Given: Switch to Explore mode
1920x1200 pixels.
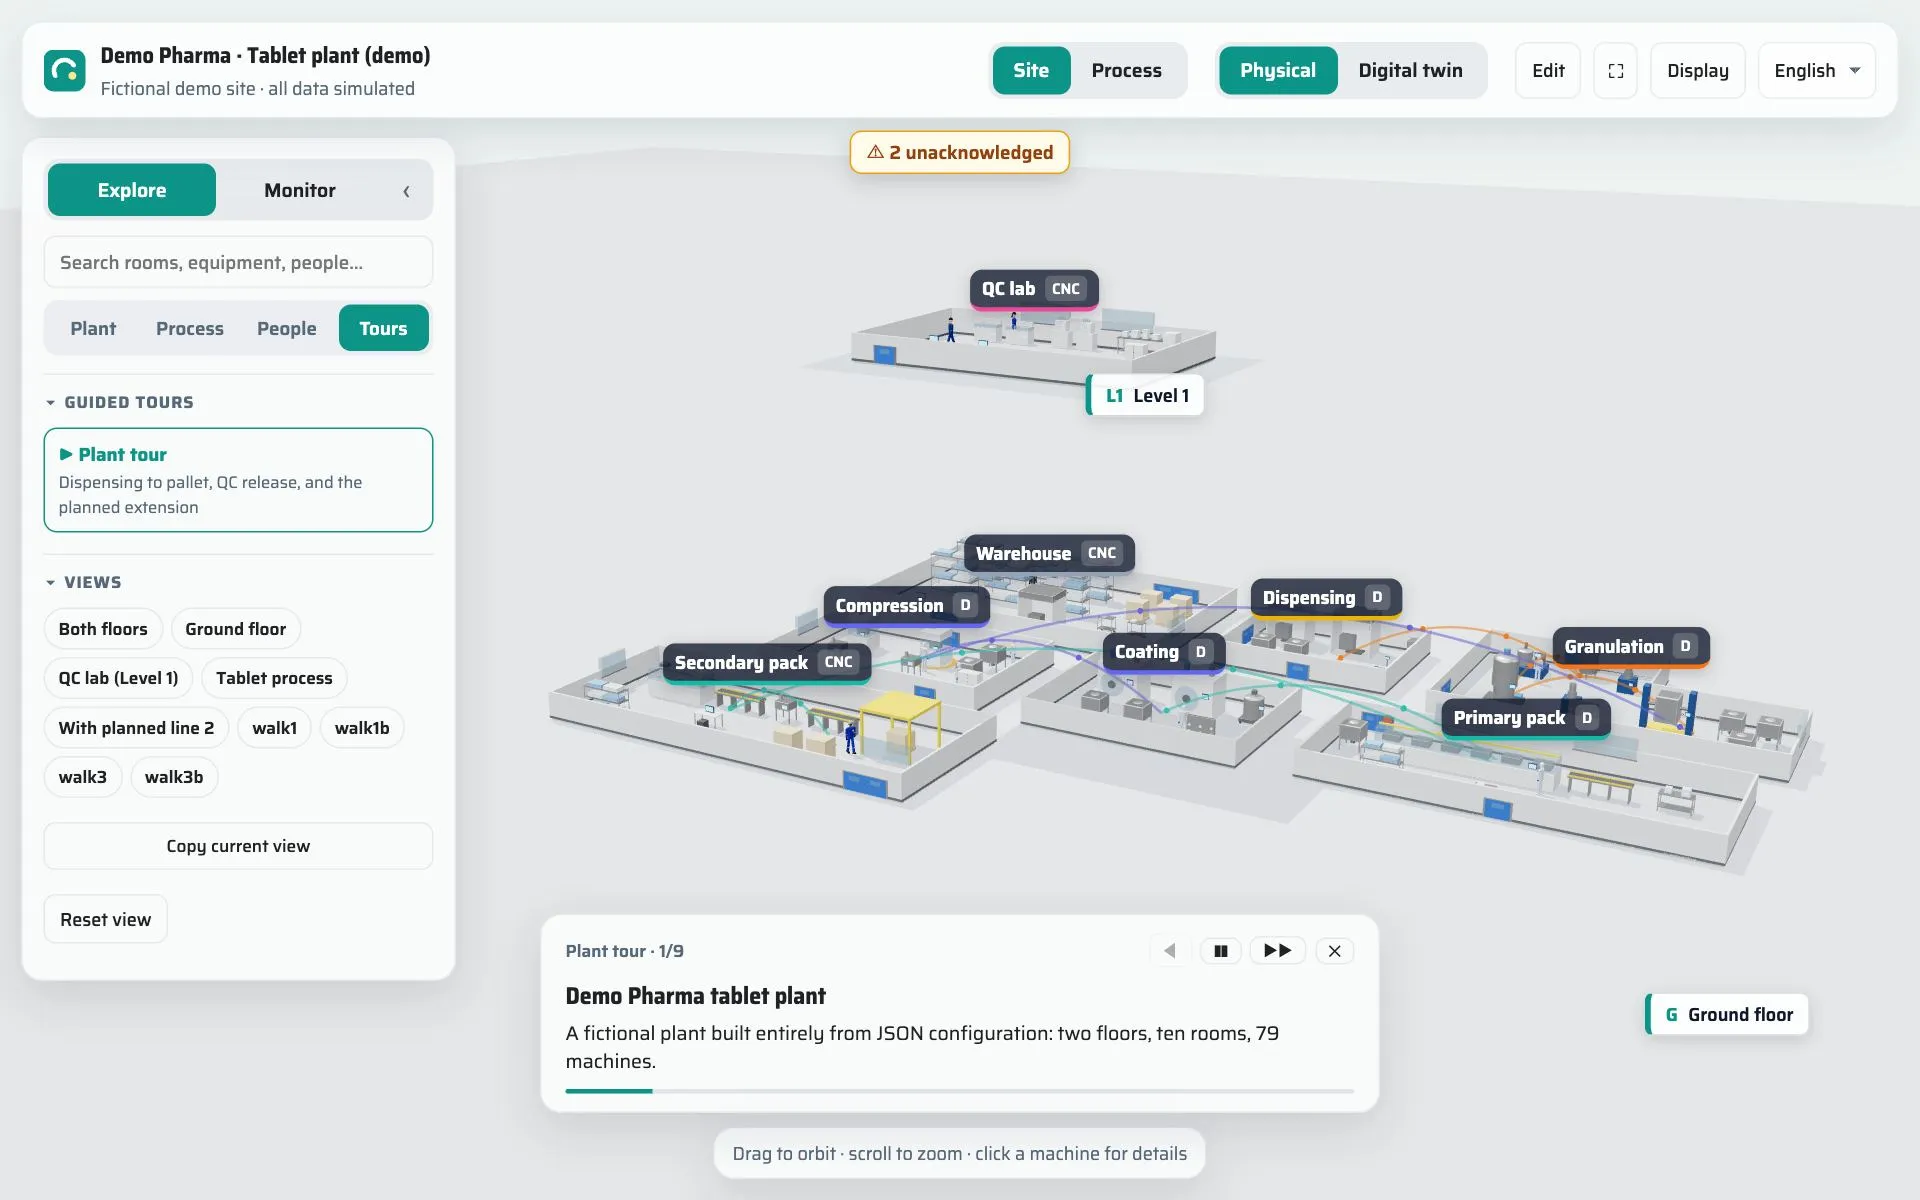Looking at the screenshot, I should coord(132,190).
